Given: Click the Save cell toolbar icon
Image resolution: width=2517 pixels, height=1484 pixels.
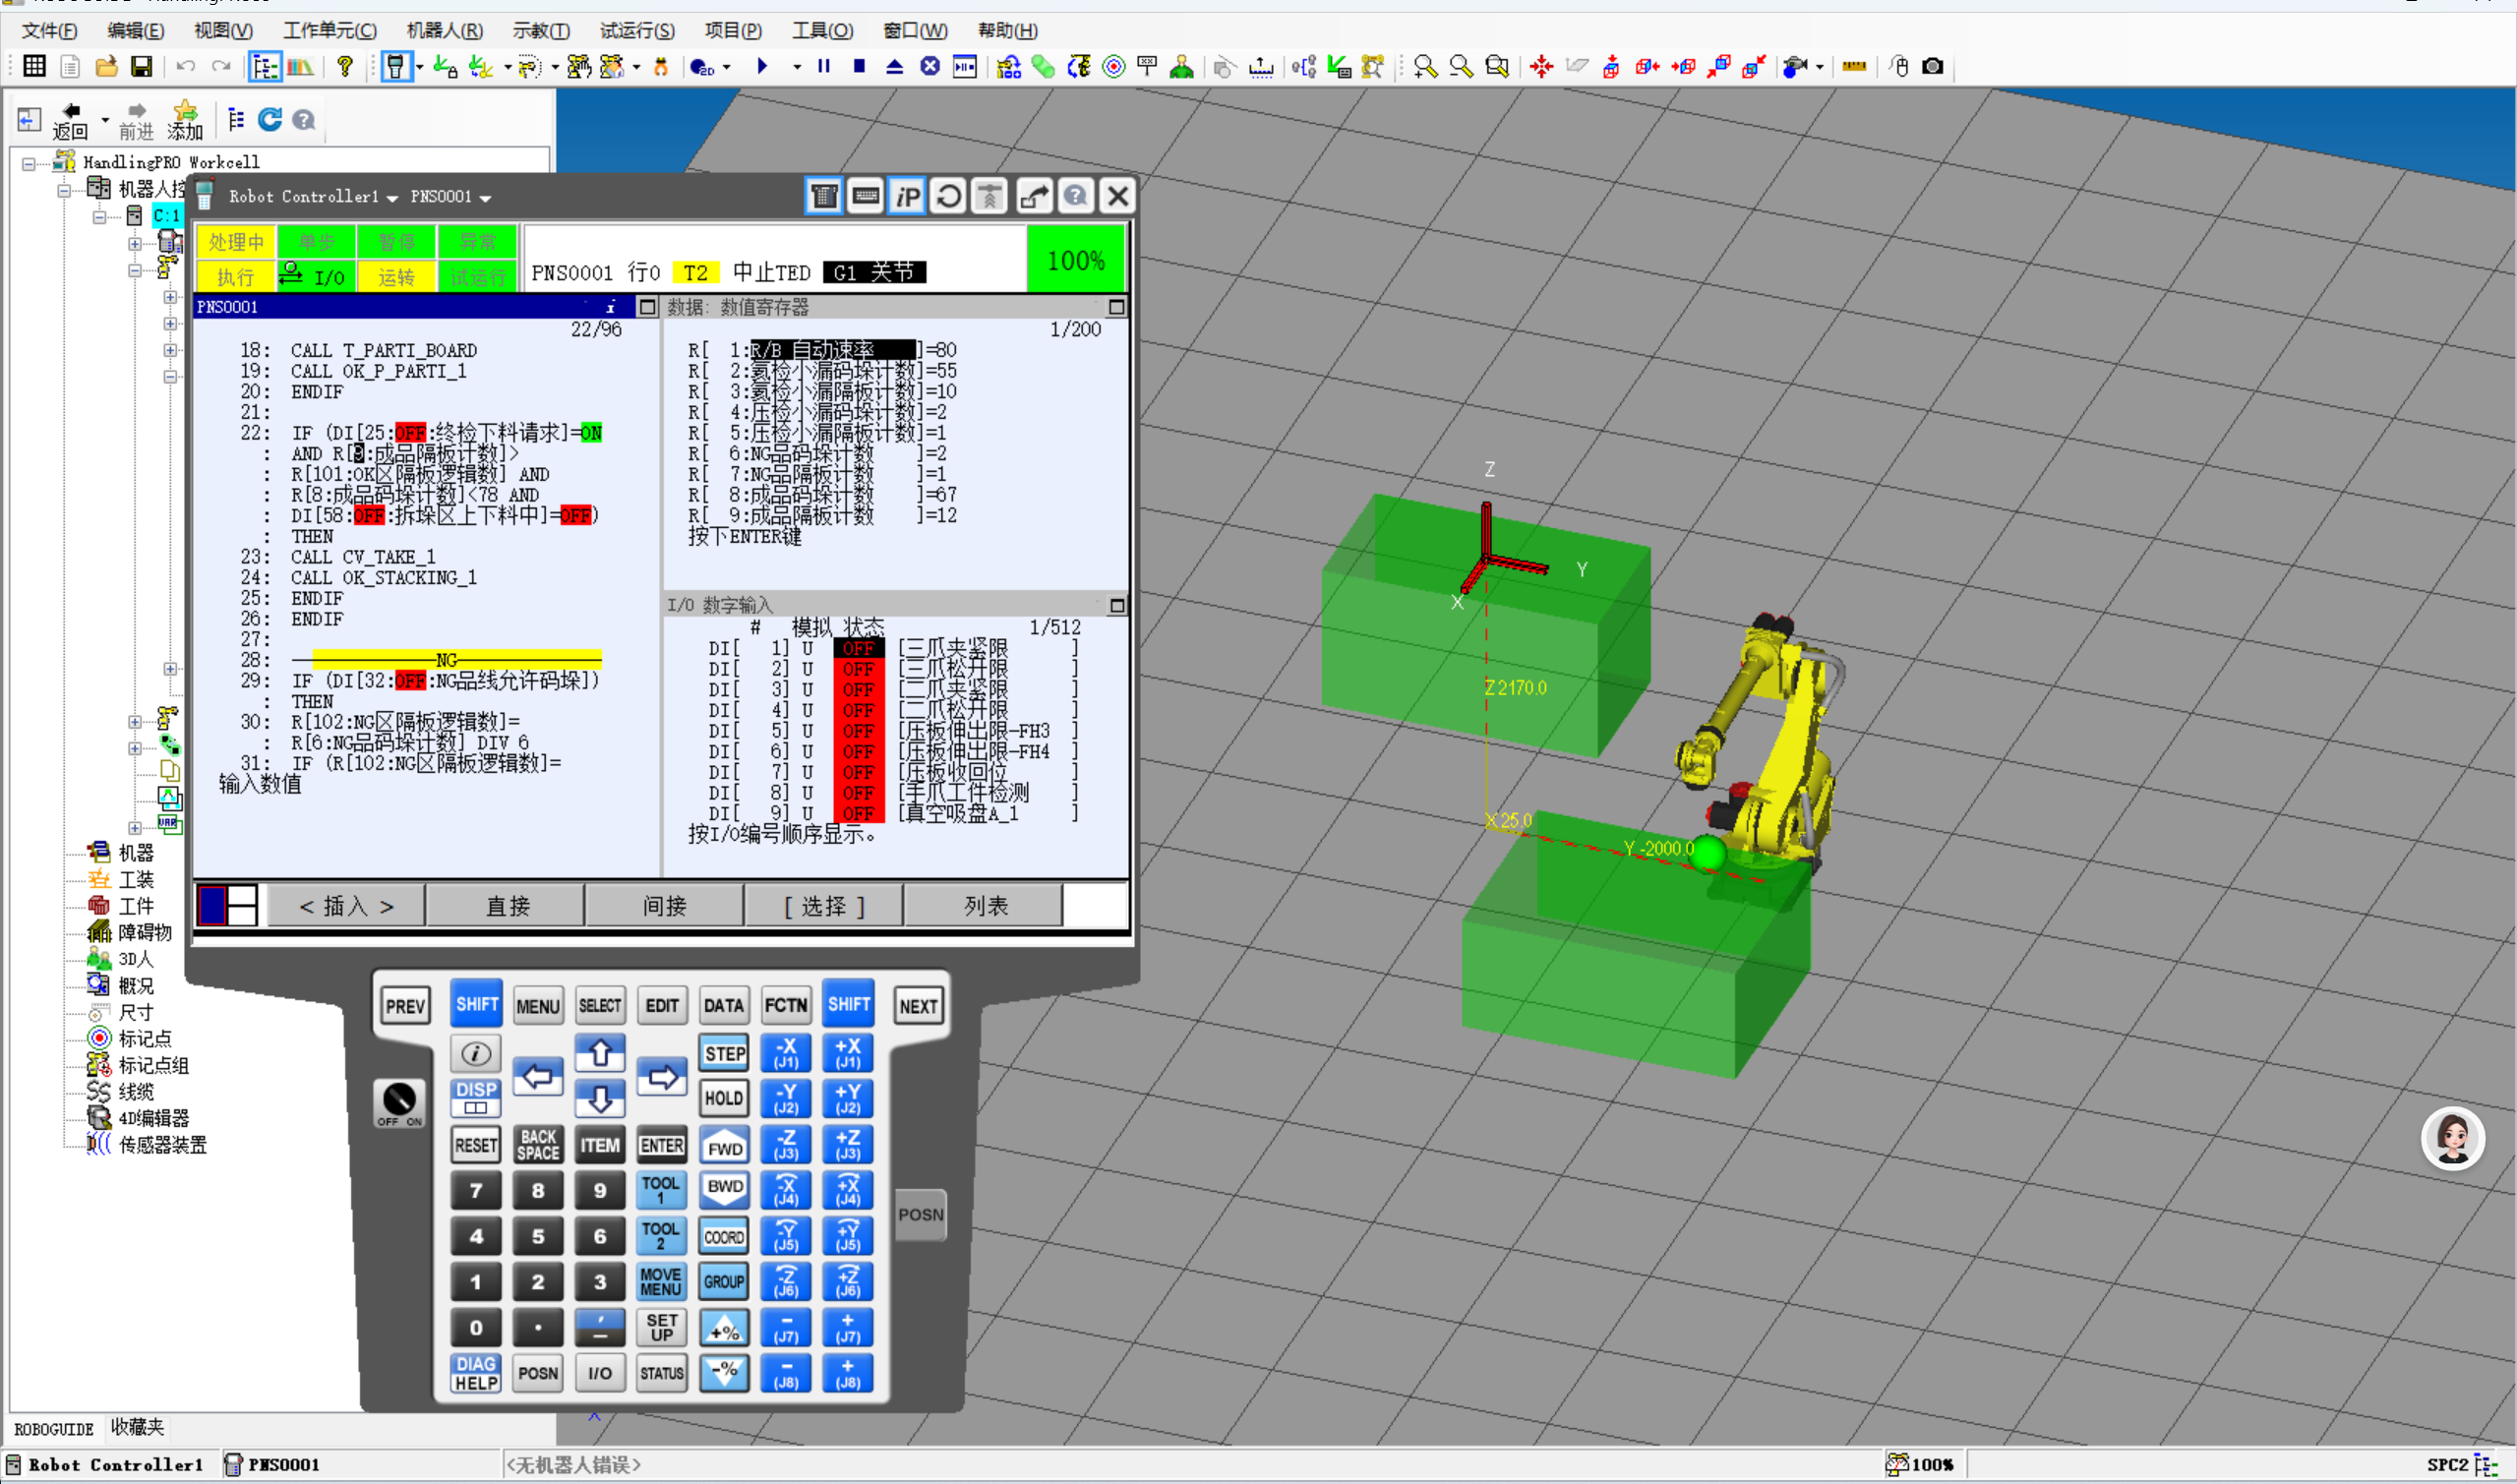Looking at the screenshot, I should click(x=142, y=66).
